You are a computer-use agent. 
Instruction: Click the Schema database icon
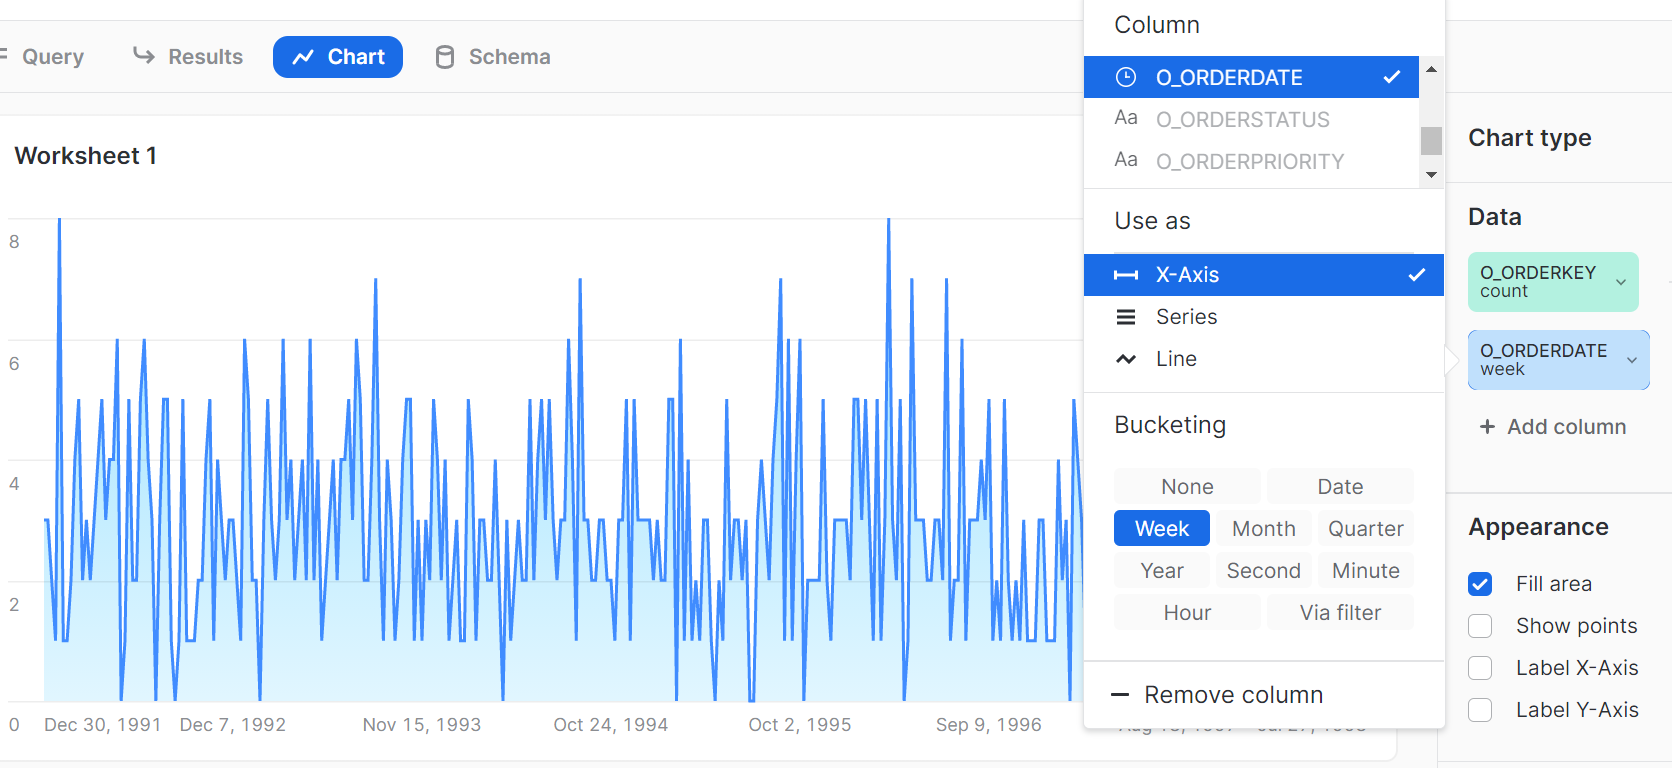[445, 57]
